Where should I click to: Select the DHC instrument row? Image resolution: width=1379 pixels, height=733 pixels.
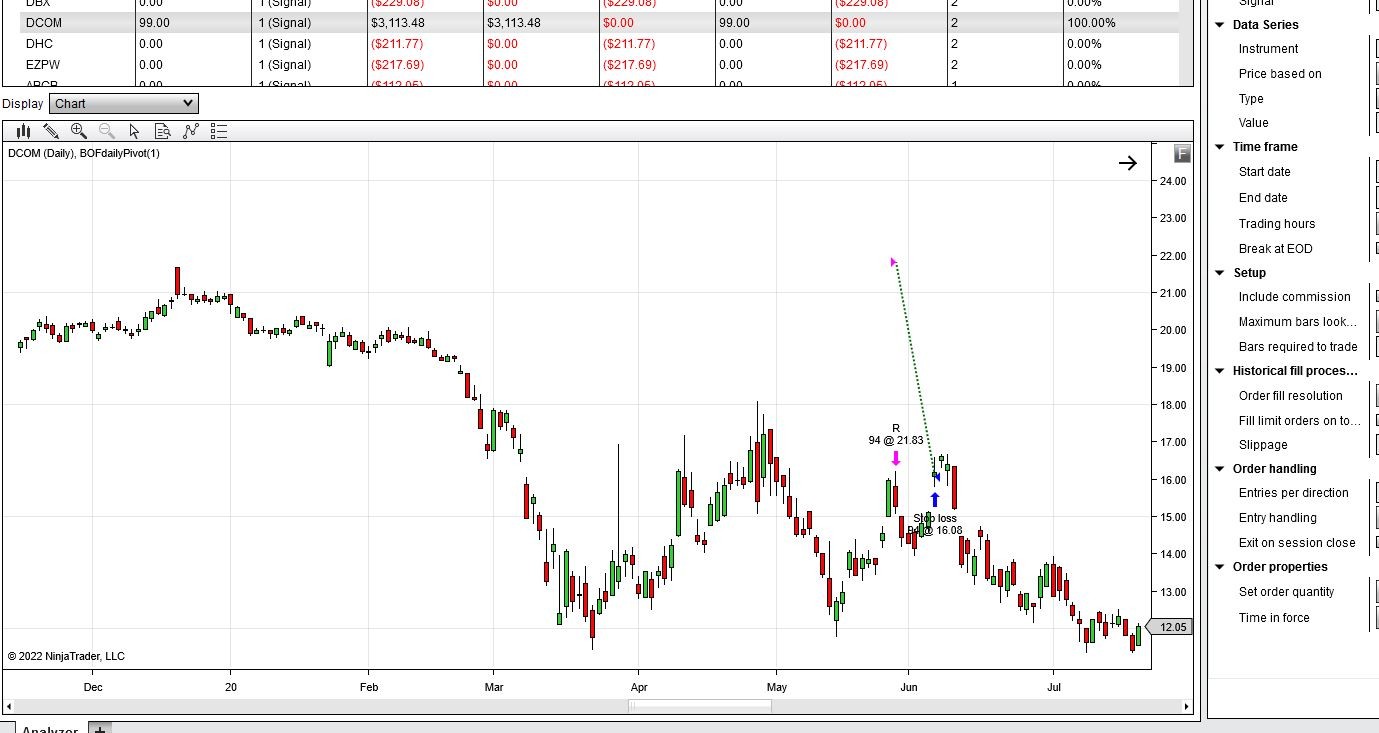click(x=599, y=44)
